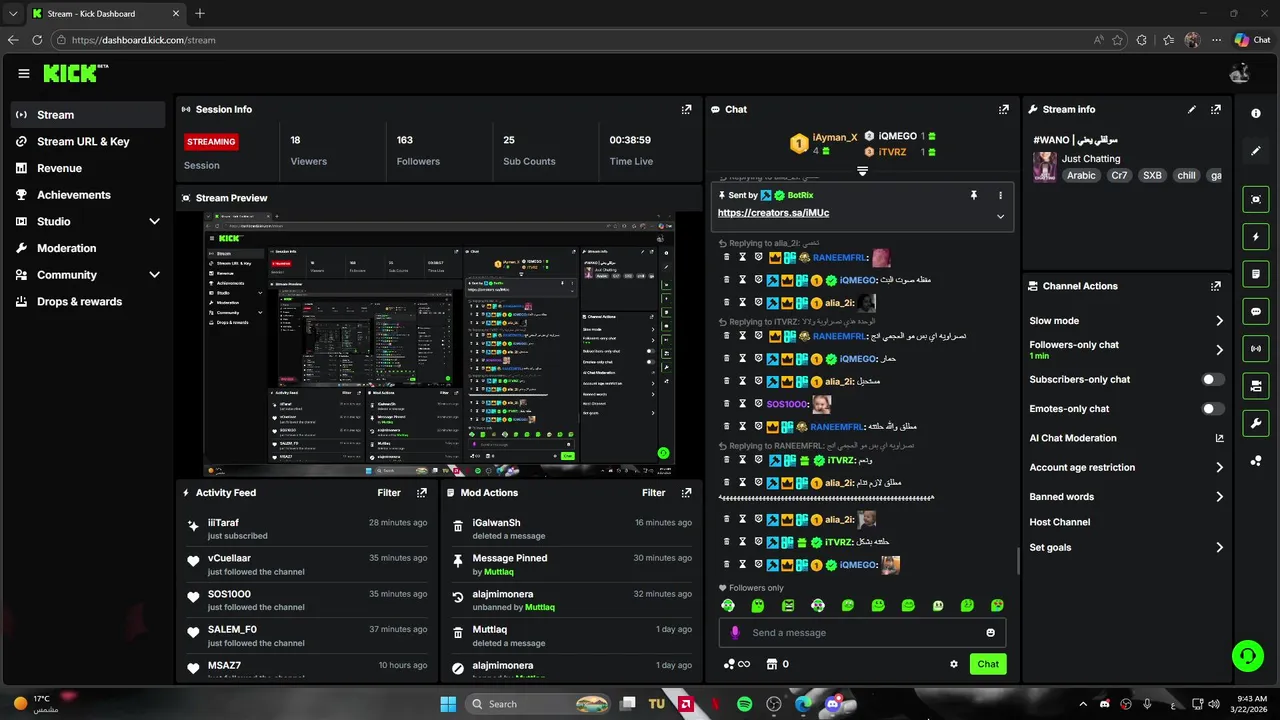The height and width of the screenshot is (720, 1280).
Task: Toggle Emotes-only chat switch
Action: pos(1212,409)
